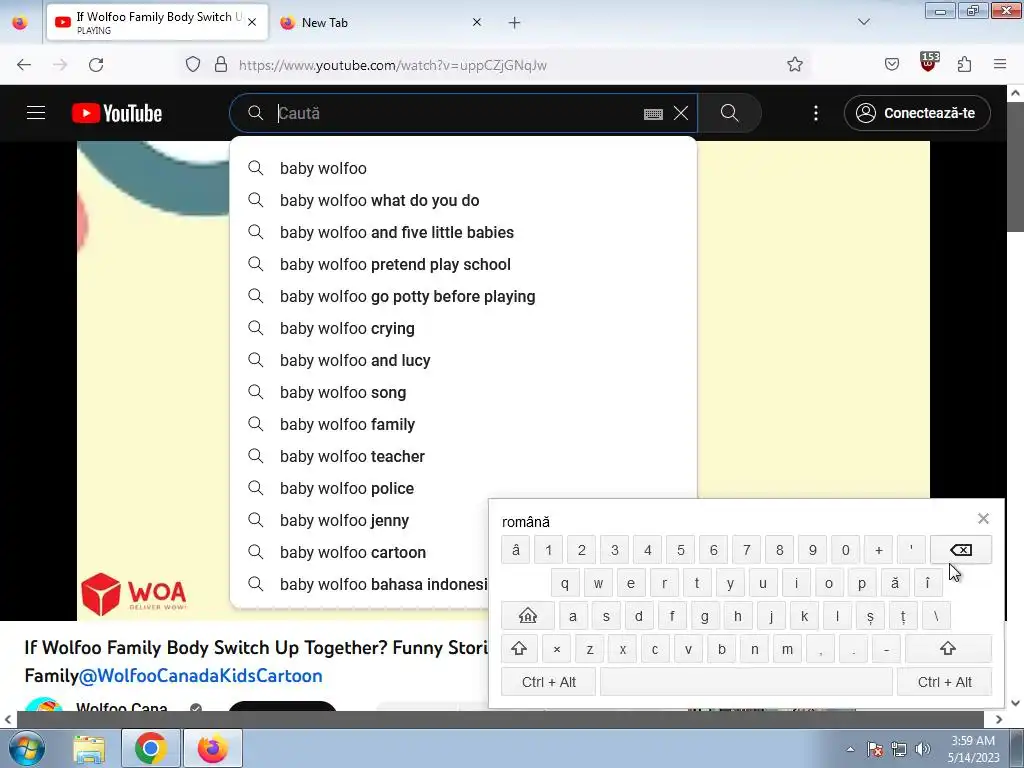1024x768 pixels.
Task: Open the tracking protection shield icon
Action: tap(193, 65)
